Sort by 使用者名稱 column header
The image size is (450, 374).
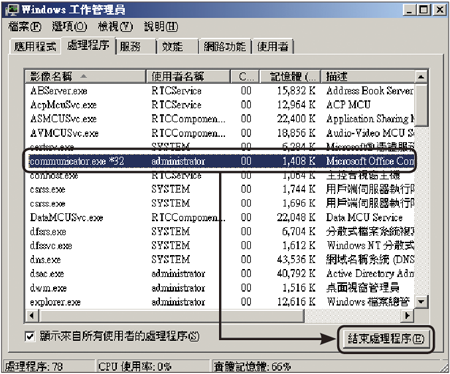coord(188,77)
